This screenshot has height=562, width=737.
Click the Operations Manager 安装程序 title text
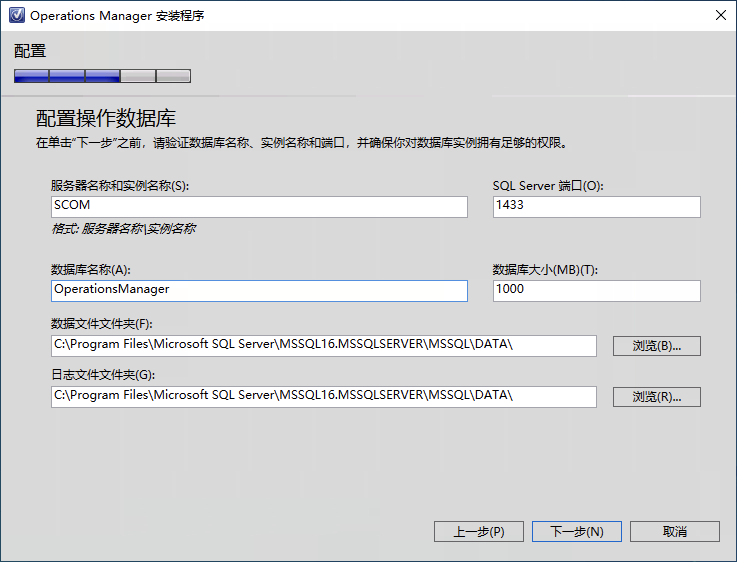[x=117, y=16]
